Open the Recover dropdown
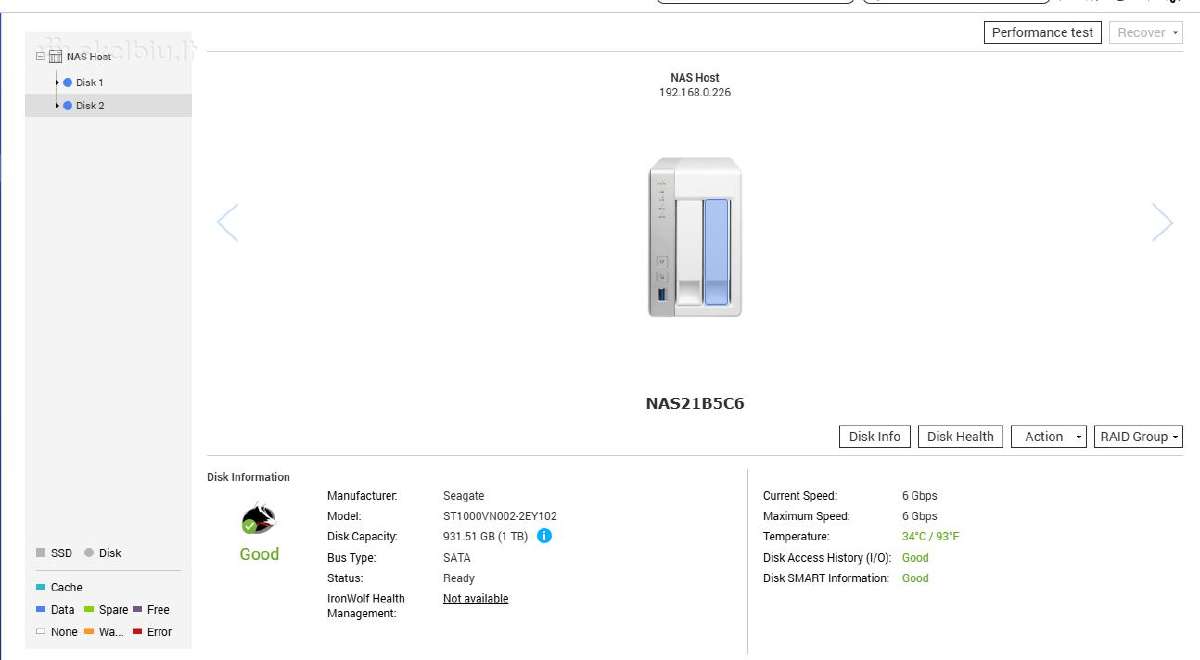 [1146, 32]
